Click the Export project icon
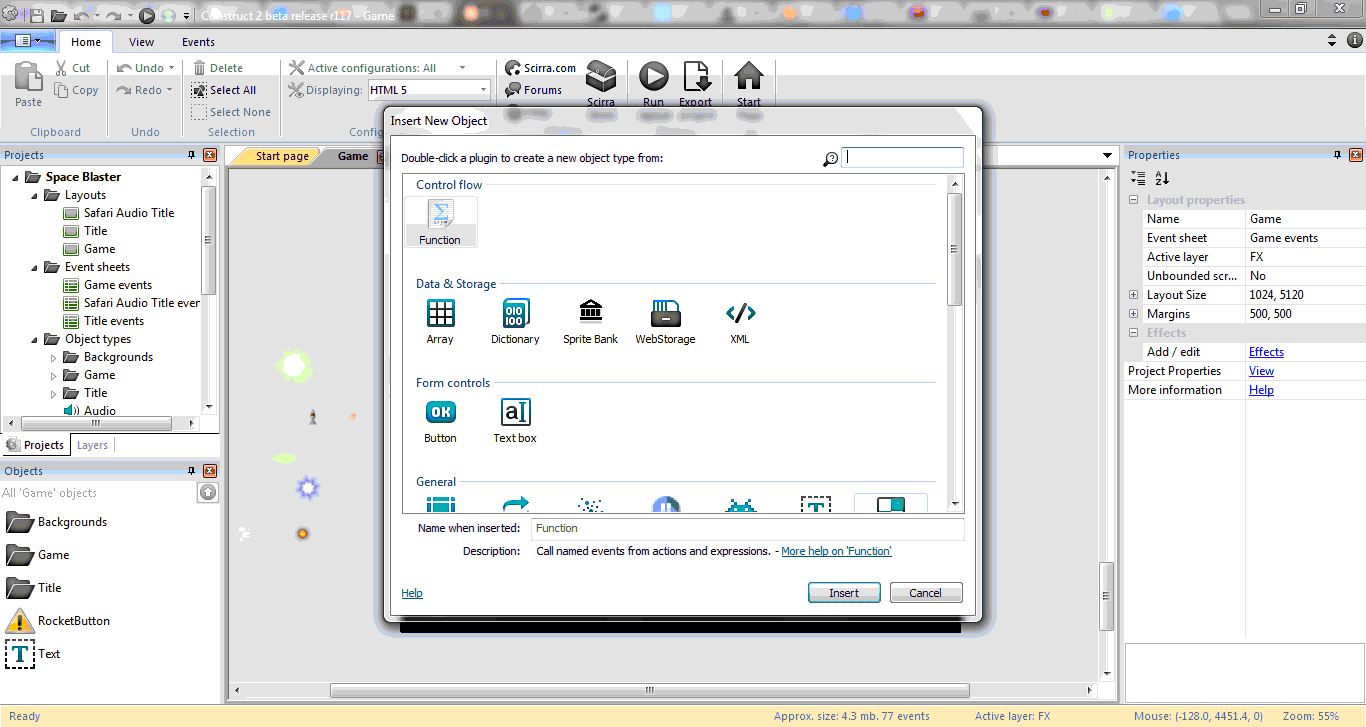This screenshot has width=1366, height=727. pyautogui.click(x=695, y=77)
